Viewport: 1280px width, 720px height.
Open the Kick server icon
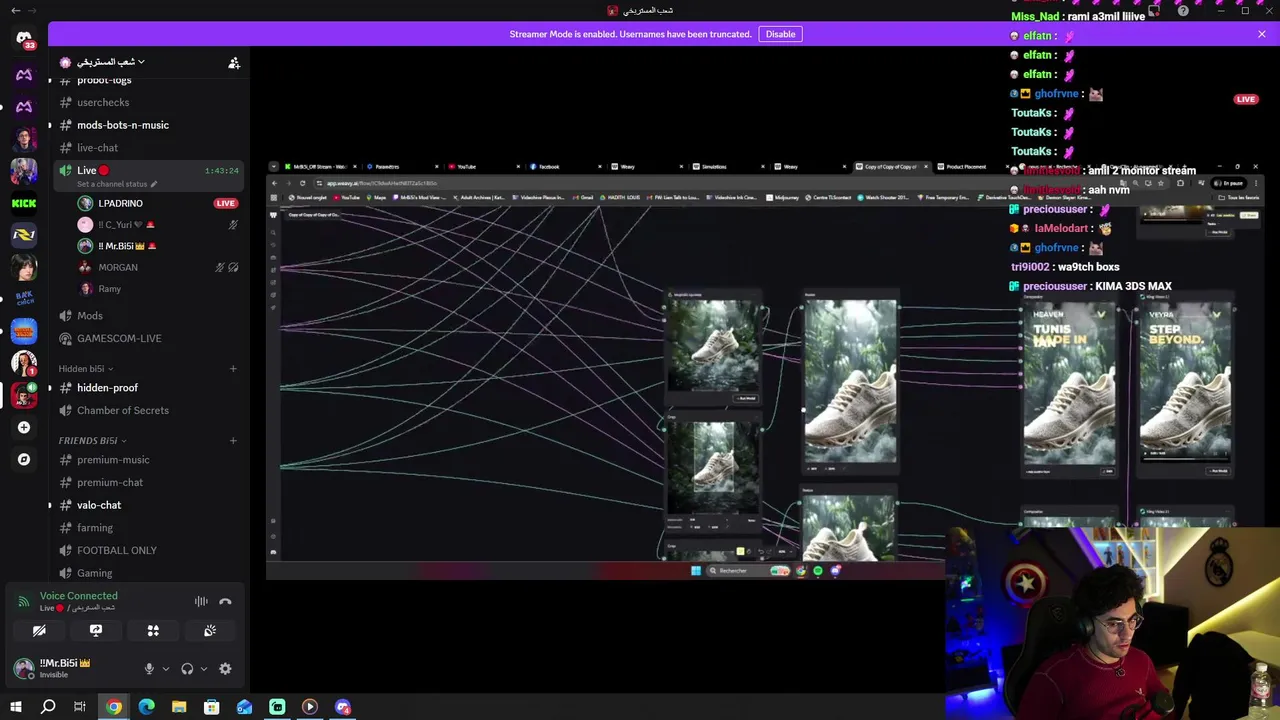click(24, 203)
